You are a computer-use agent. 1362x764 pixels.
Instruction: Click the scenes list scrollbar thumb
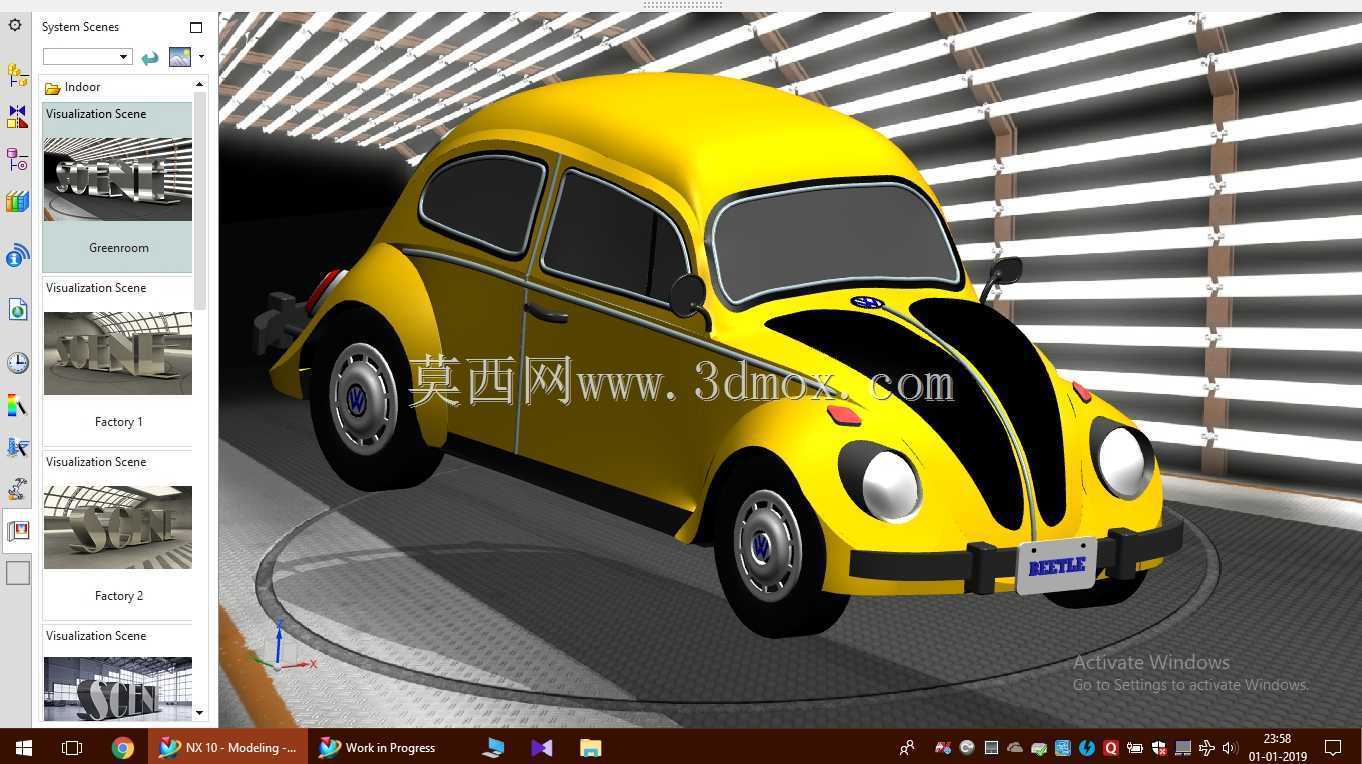200,200
